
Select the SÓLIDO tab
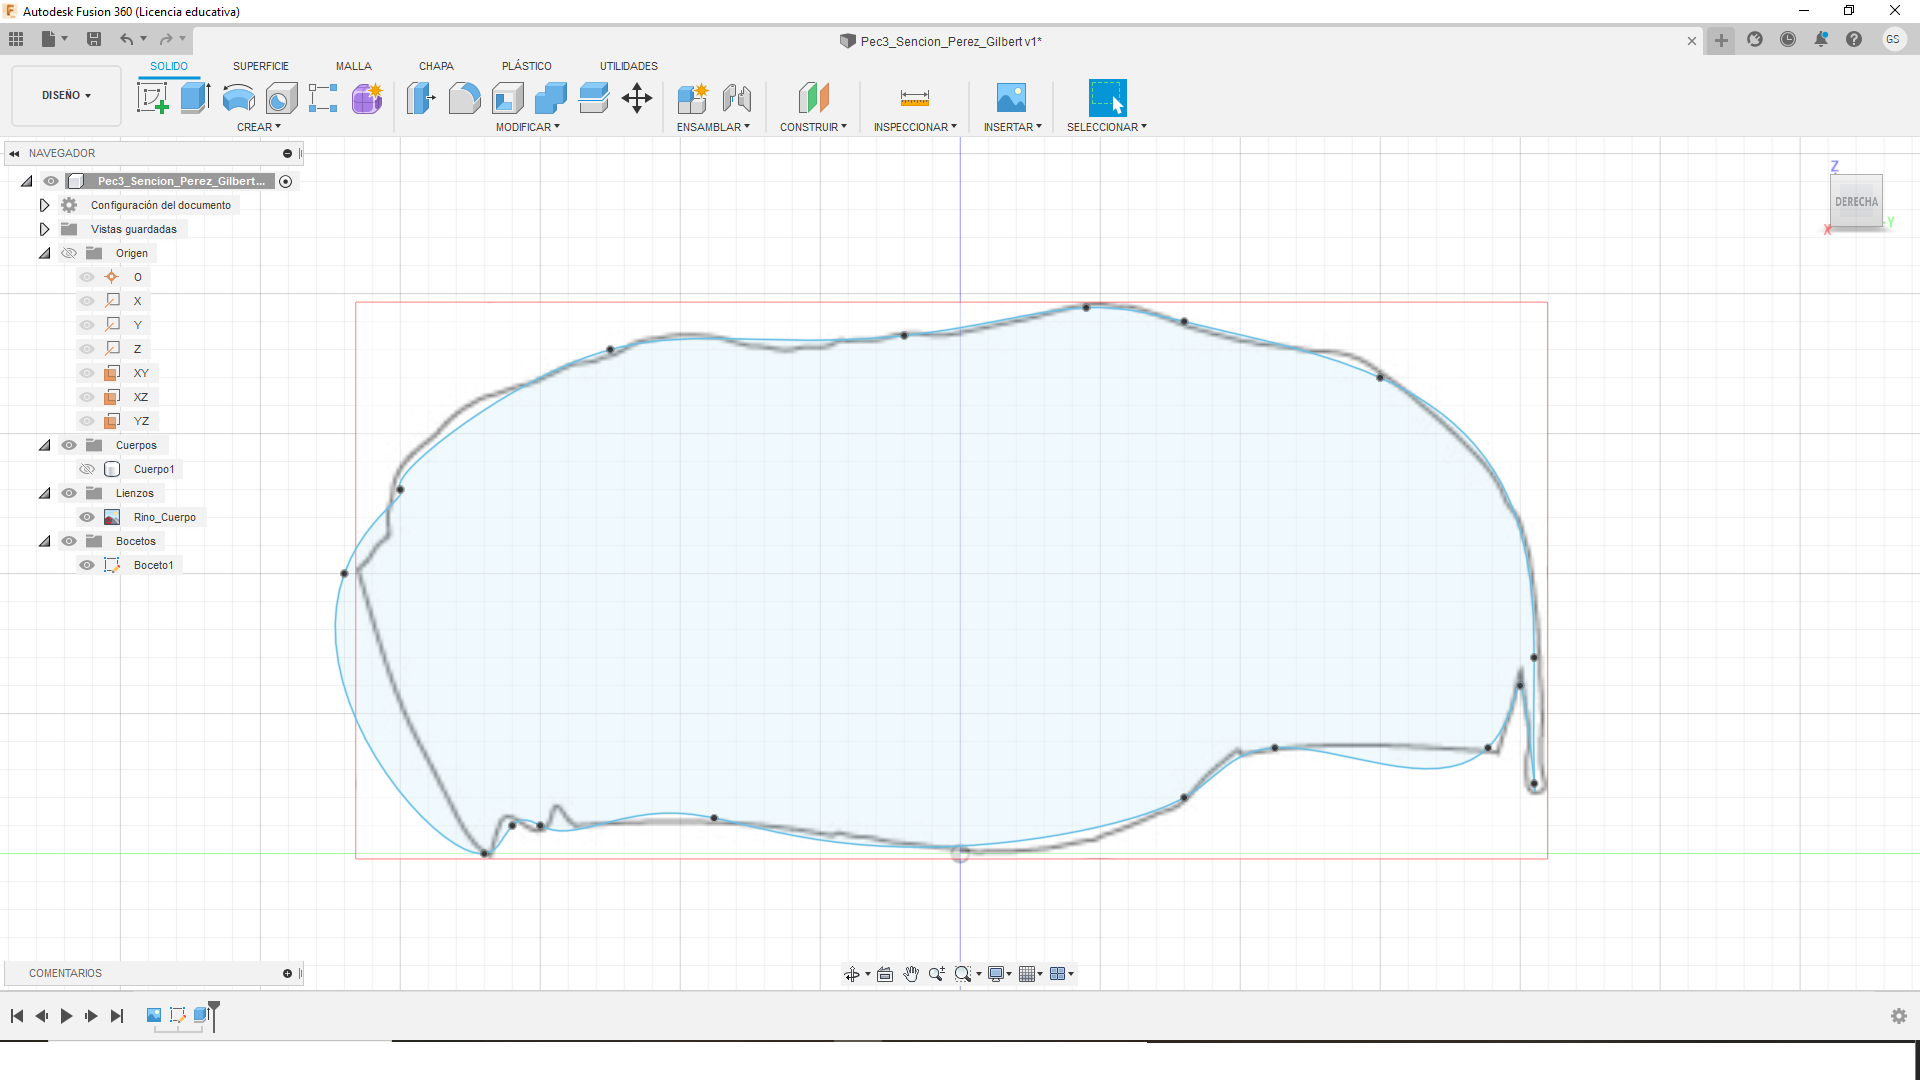tap(169, 66)
